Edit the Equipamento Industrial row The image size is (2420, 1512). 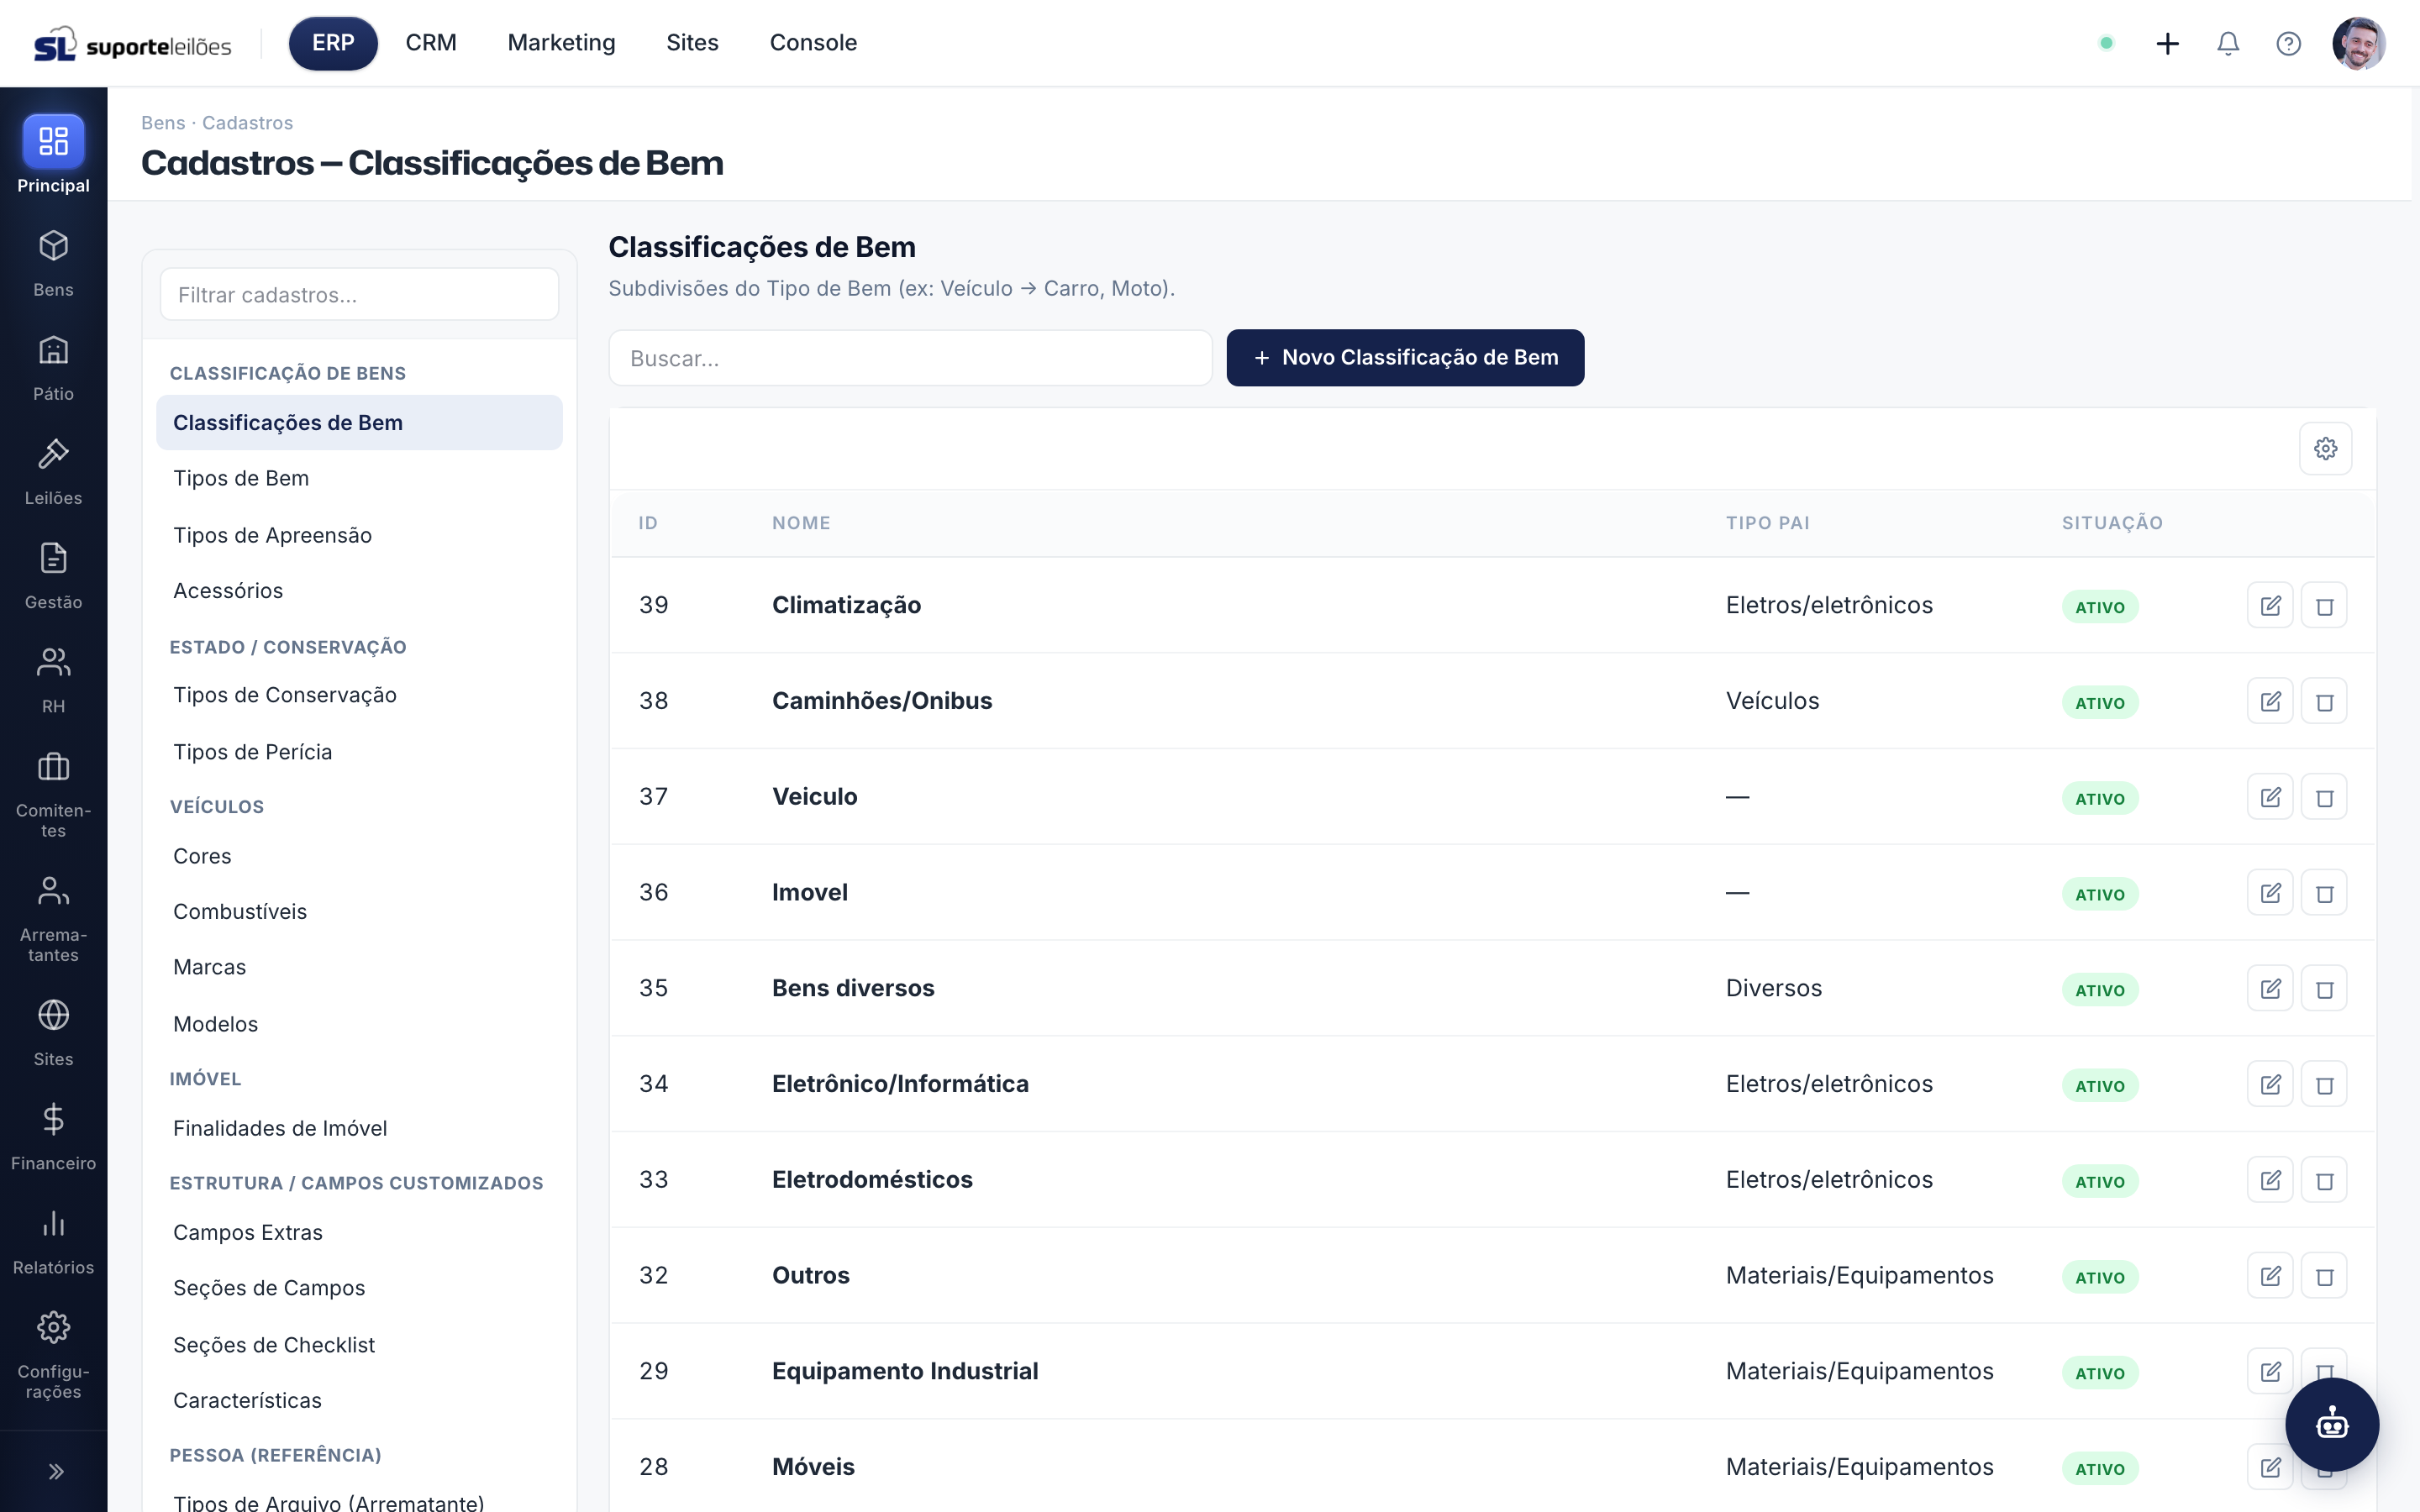coord(2270,1371)
